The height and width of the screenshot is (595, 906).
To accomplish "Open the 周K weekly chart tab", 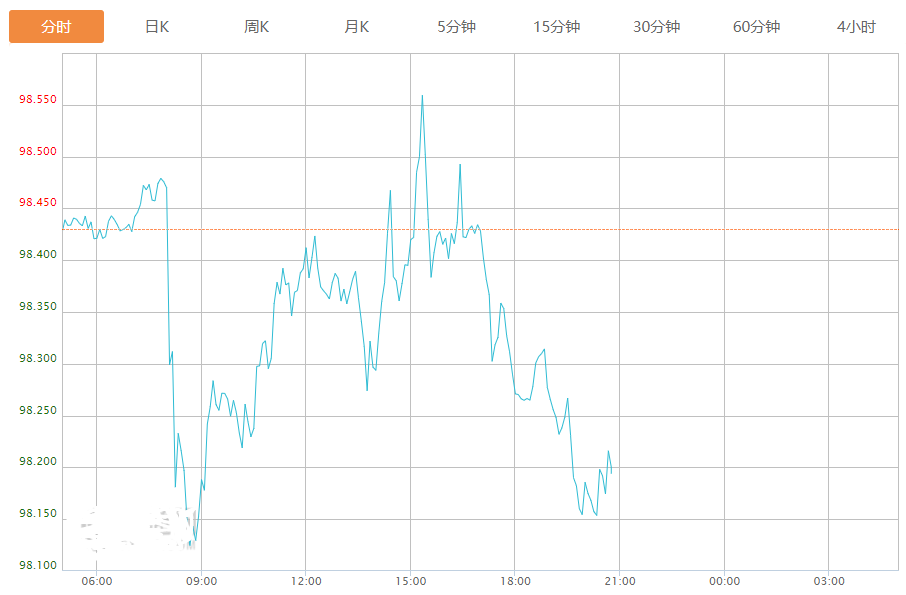I will [x=257, y=27].
